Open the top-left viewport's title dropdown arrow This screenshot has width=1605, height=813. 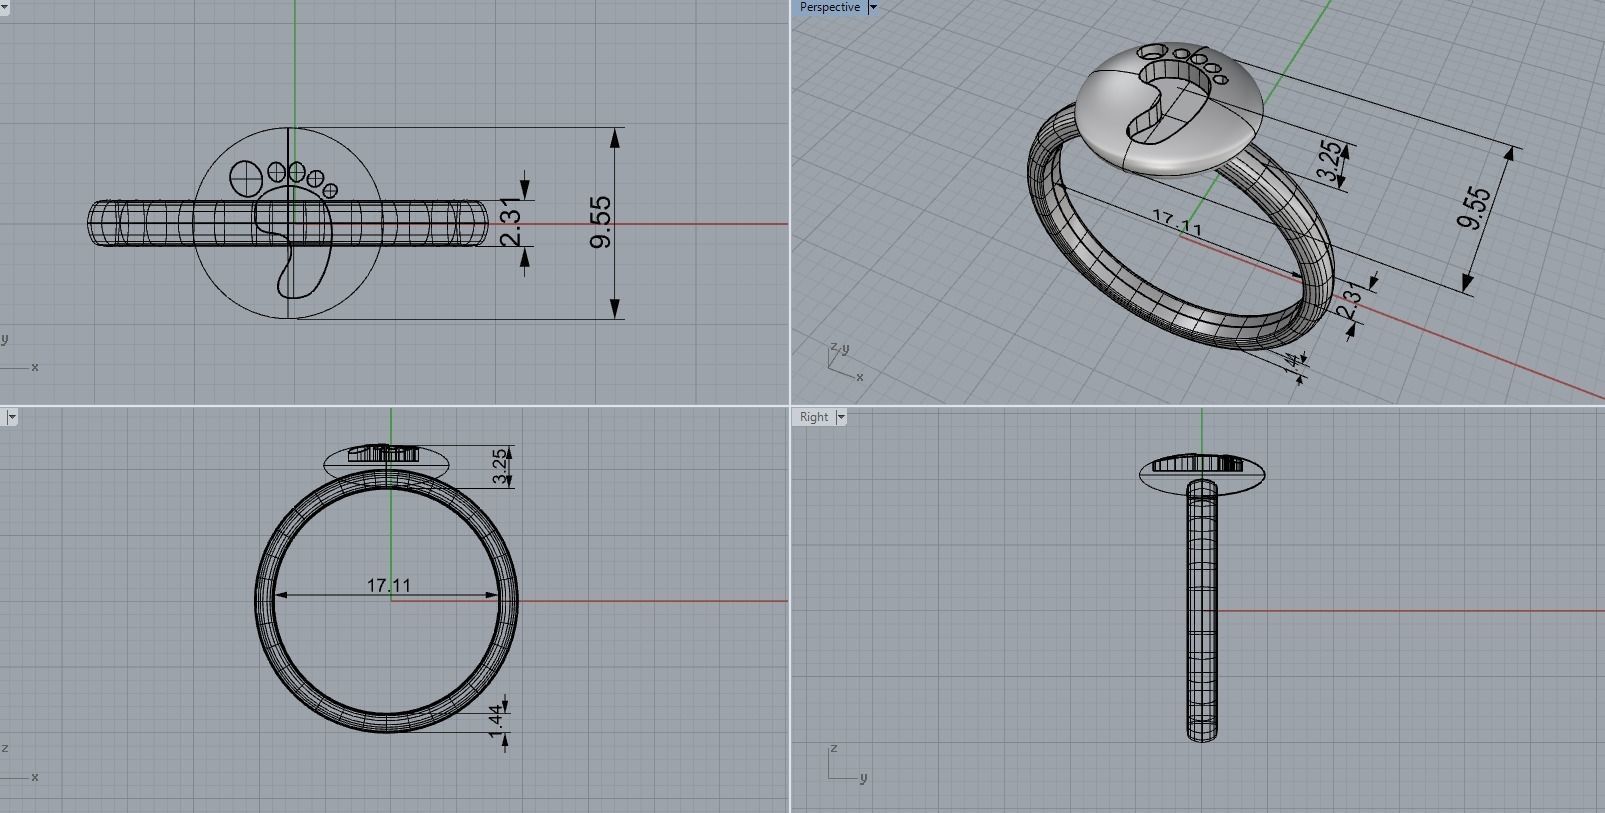(4, 7)
